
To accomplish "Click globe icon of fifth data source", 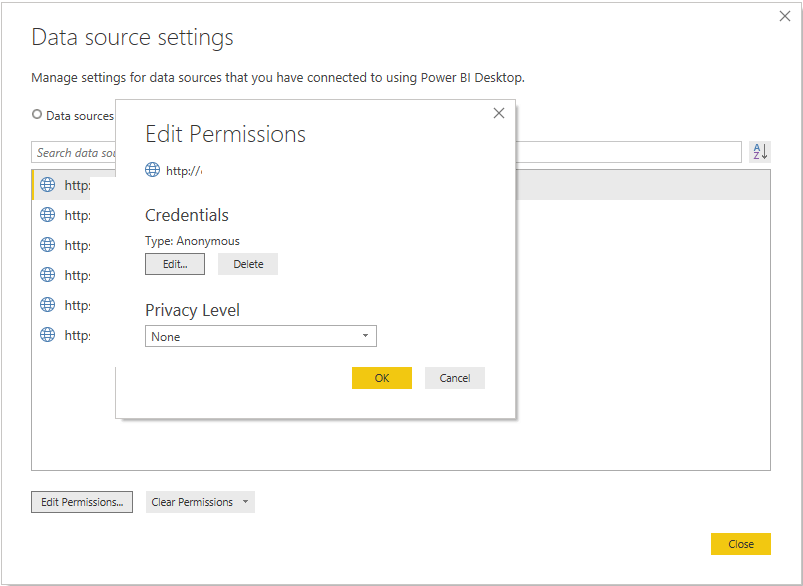I will (47, 305).
